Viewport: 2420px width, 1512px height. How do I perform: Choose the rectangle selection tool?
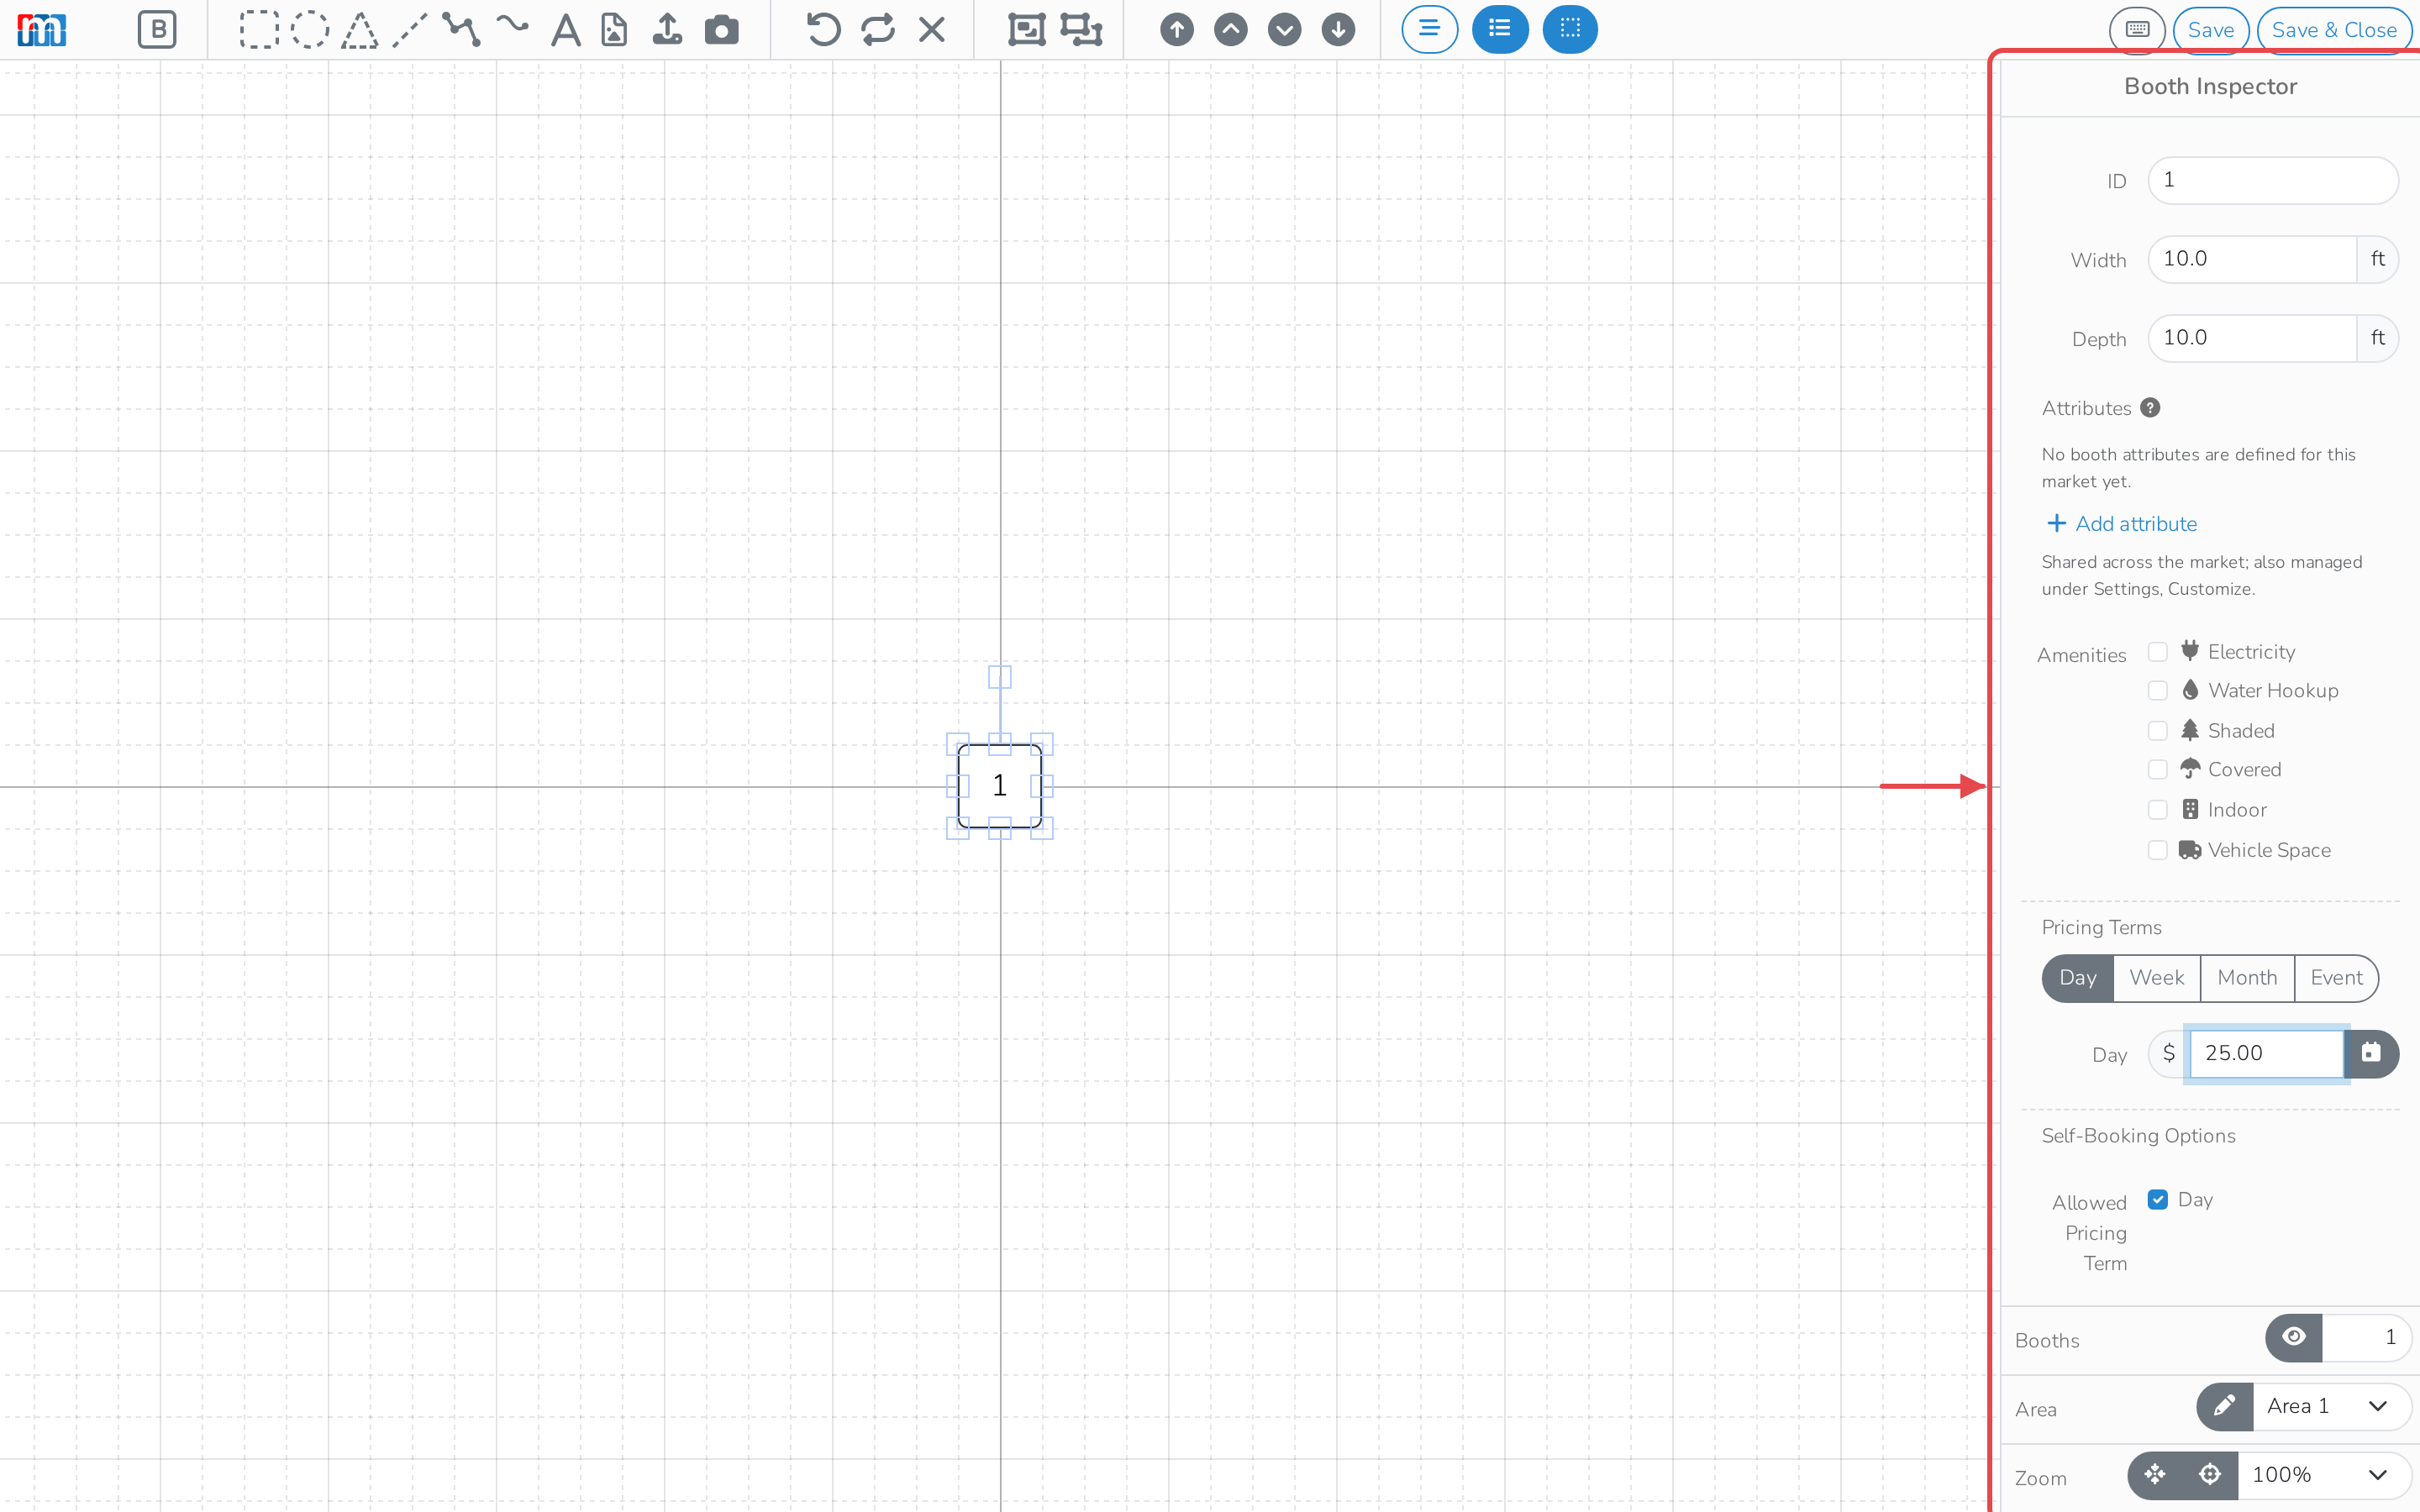[258, 30]
